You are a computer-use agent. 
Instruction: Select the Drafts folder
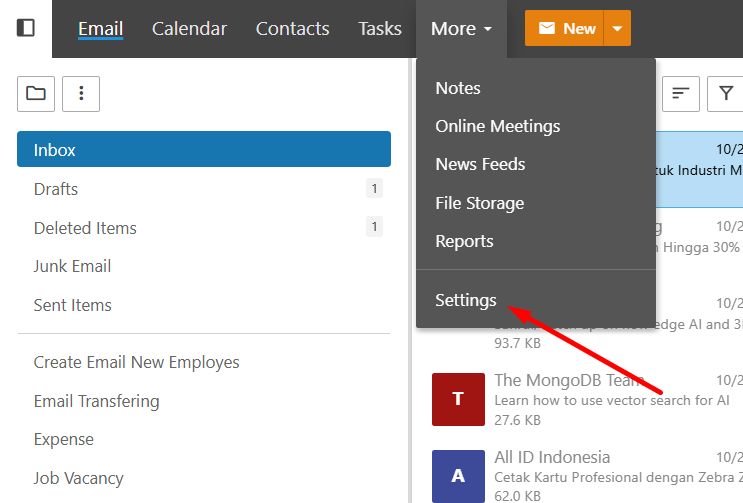(56, 189)
